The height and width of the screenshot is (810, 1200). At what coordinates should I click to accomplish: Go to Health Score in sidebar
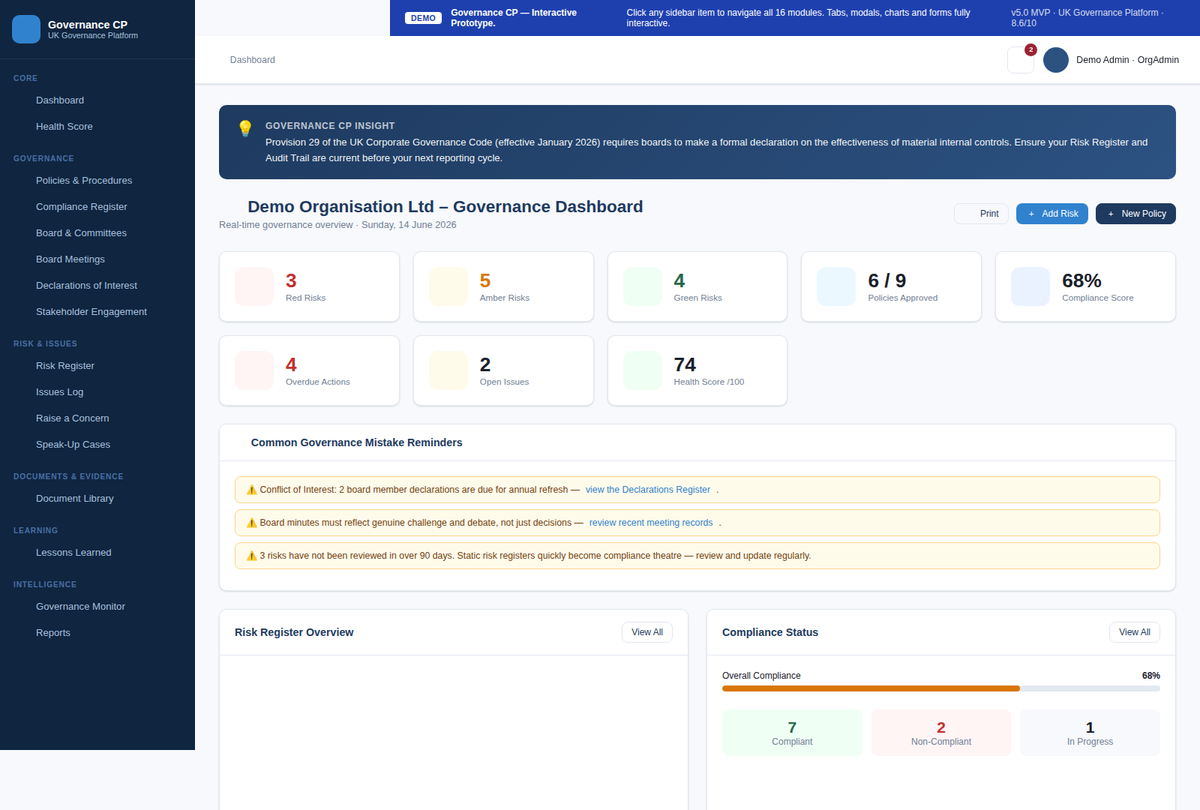click(x=97, y=126)
